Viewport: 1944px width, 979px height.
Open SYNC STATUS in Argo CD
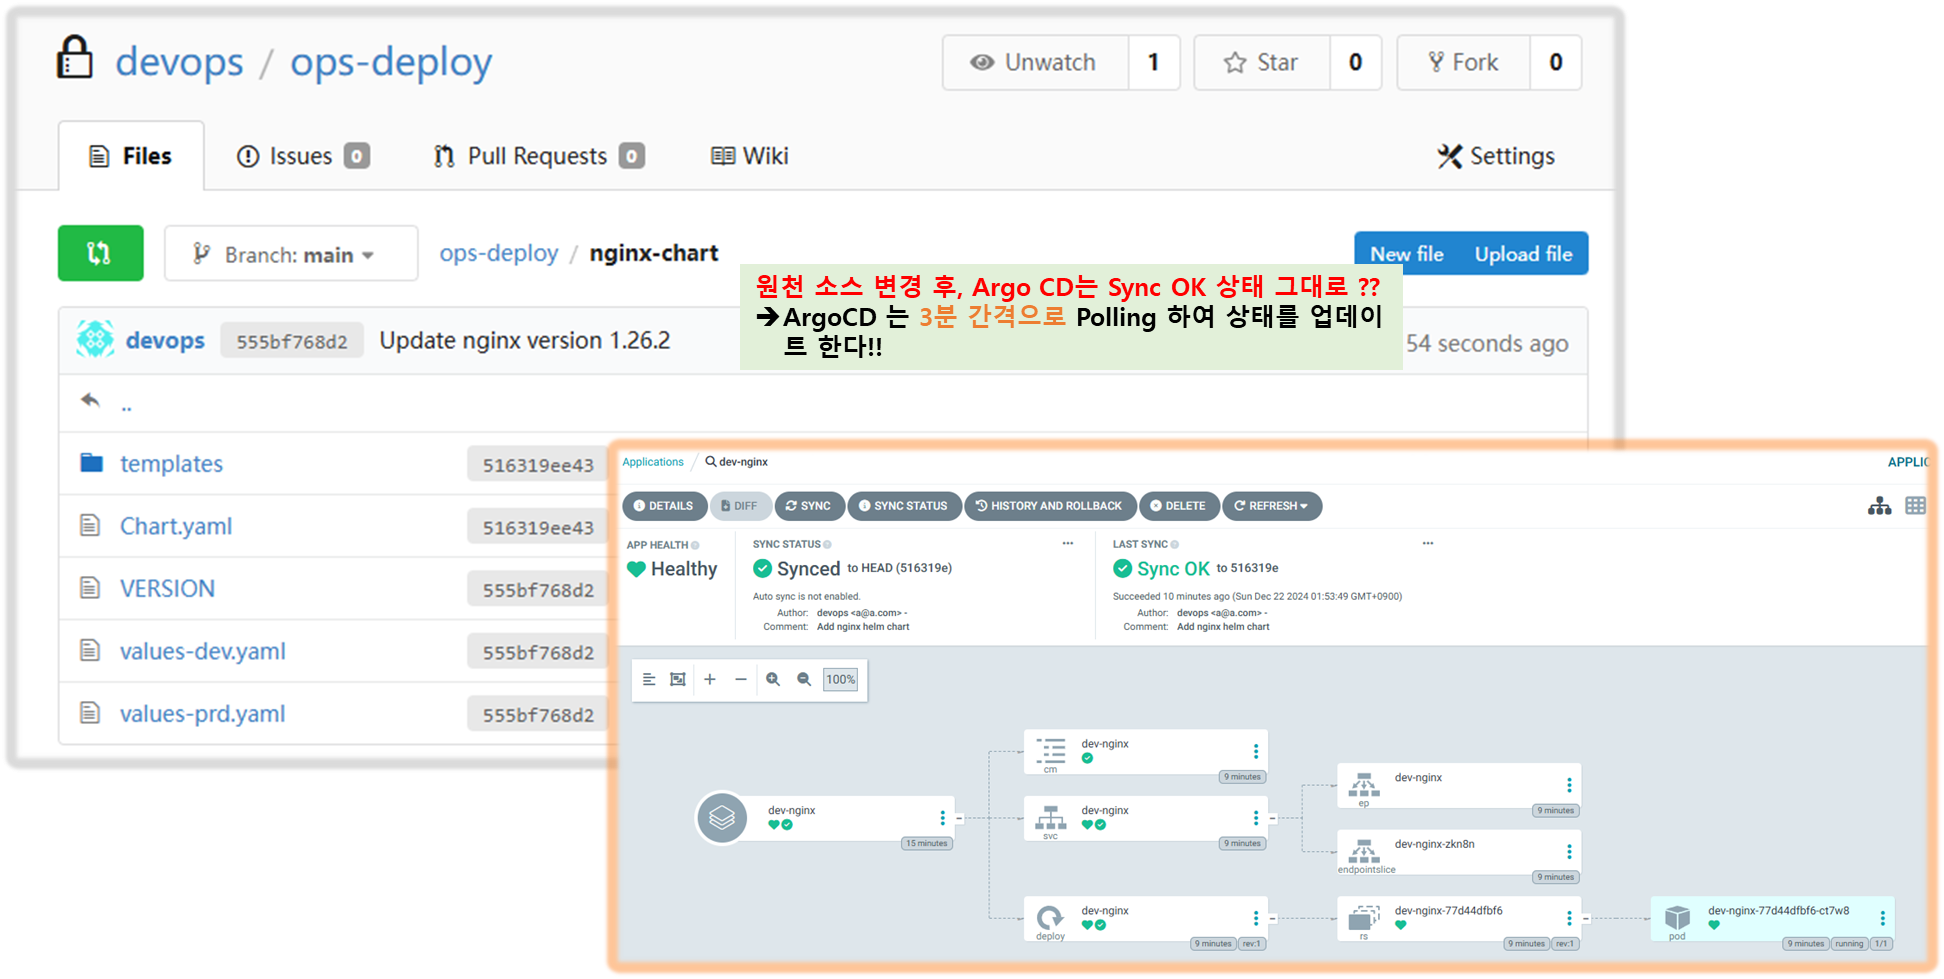click(x=904, y=506)
